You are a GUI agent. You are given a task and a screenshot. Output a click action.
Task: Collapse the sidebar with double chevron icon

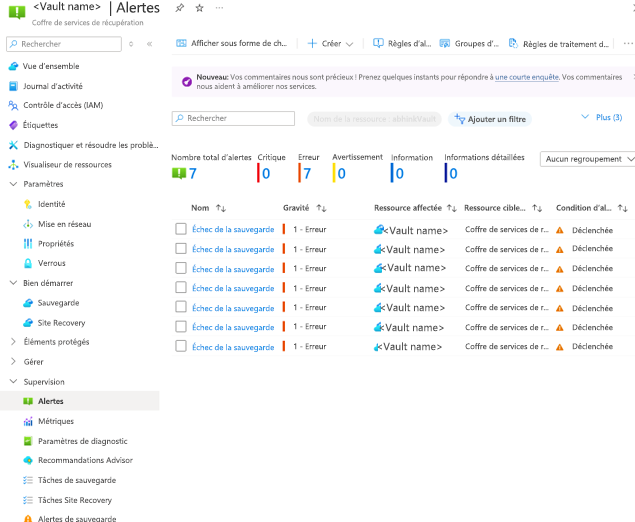(x=149, y=44)
